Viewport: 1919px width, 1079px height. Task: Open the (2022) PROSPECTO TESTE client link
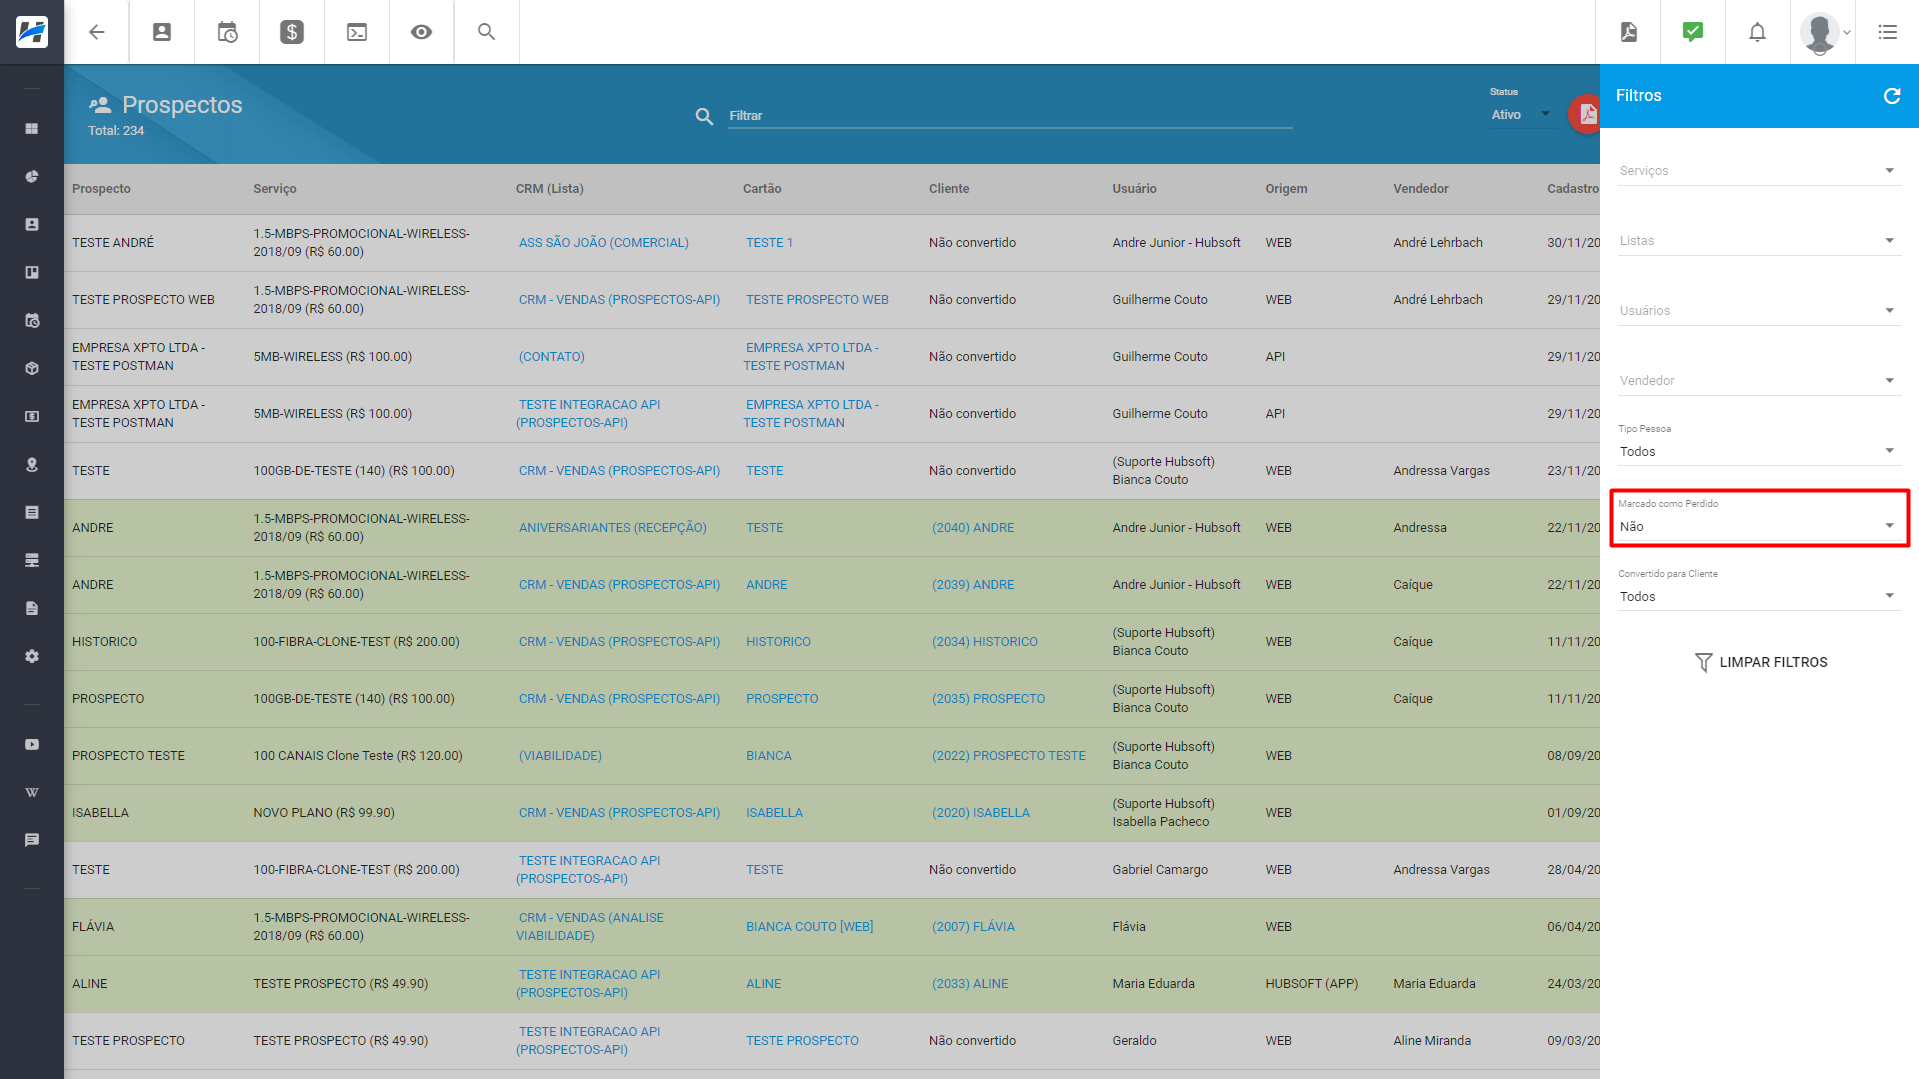click(1008, 756)
